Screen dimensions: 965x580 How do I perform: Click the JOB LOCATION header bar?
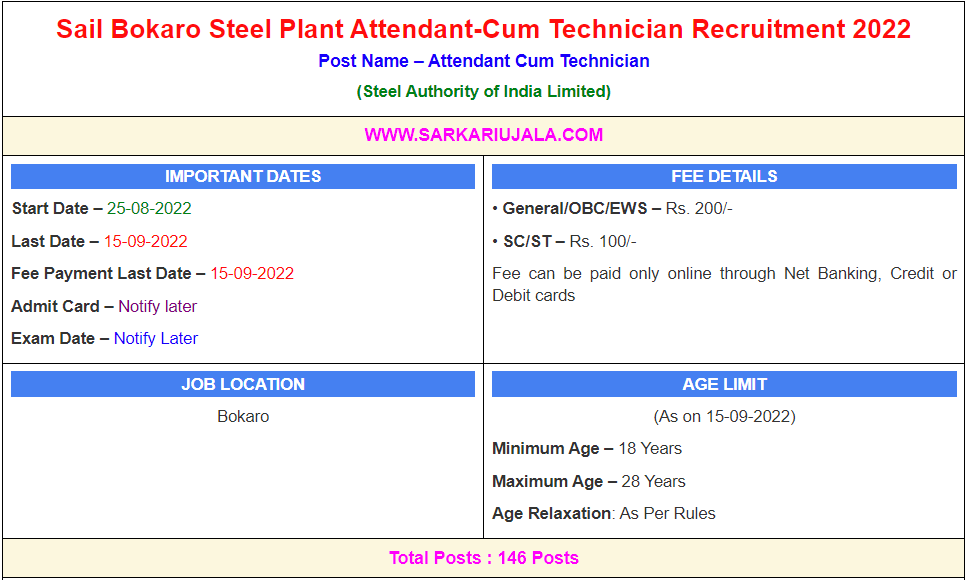243,384
